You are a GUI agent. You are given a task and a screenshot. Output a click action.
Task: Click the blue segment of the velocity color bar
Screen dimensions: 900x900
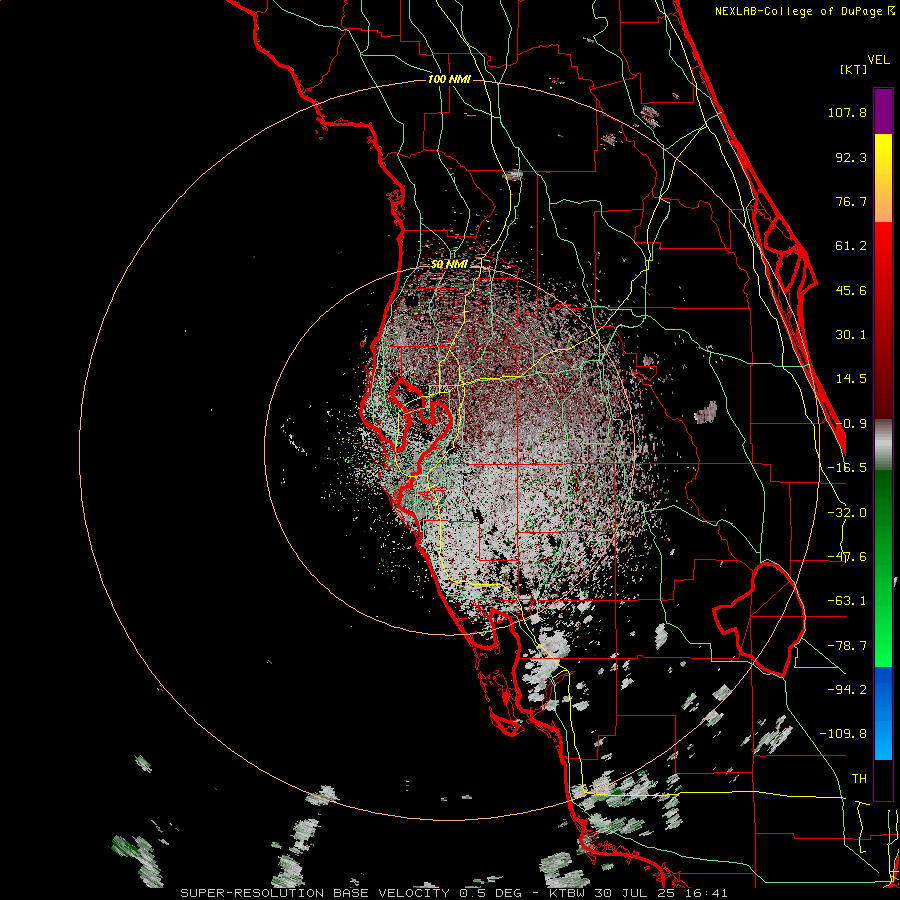(x=883, y=713)
